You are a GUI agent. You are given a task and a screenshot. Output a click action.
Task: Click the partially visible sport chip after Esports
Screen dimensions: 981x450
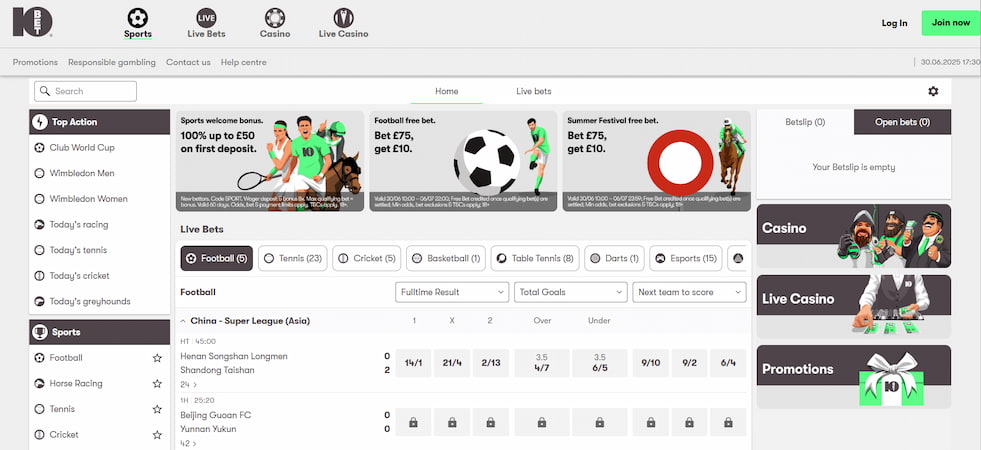click(738, 258)
